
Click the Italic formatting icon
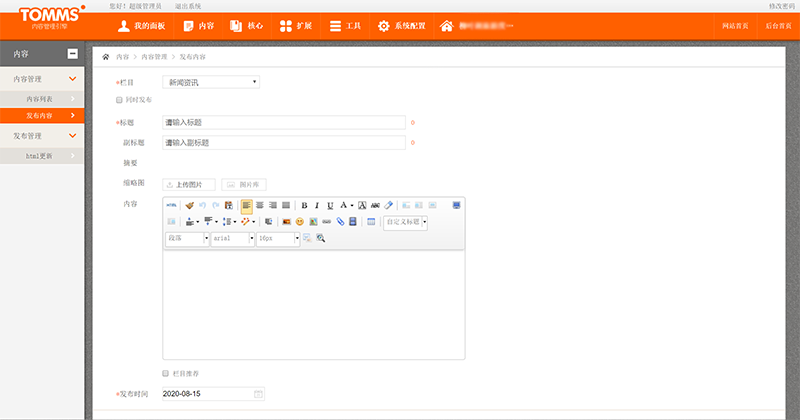click(x=317, y=205)
